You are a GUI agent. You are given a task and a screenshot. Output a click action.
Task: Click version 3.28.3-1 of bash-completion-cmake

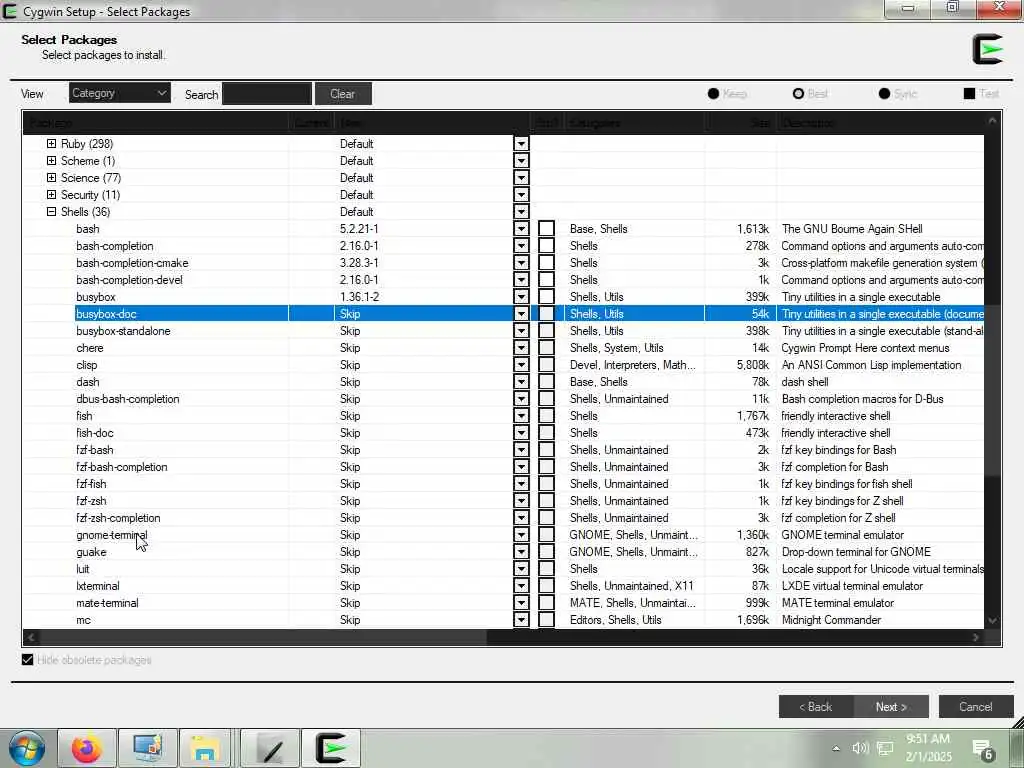click(359, 263)
